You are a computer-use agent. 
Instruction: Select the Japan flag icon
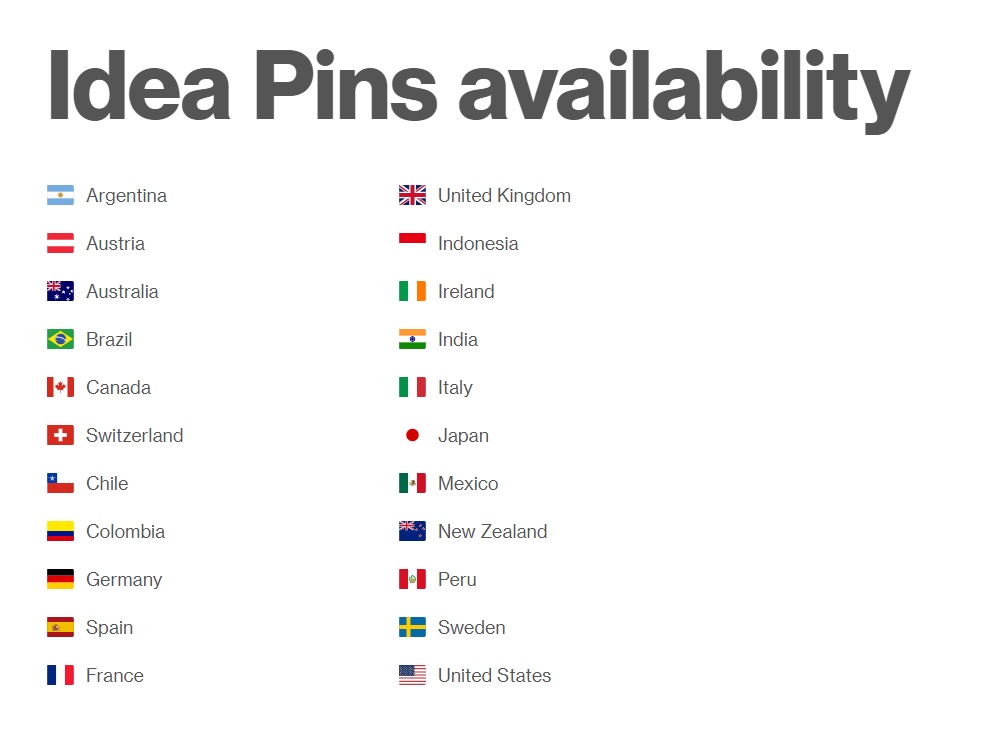[412, 436]
